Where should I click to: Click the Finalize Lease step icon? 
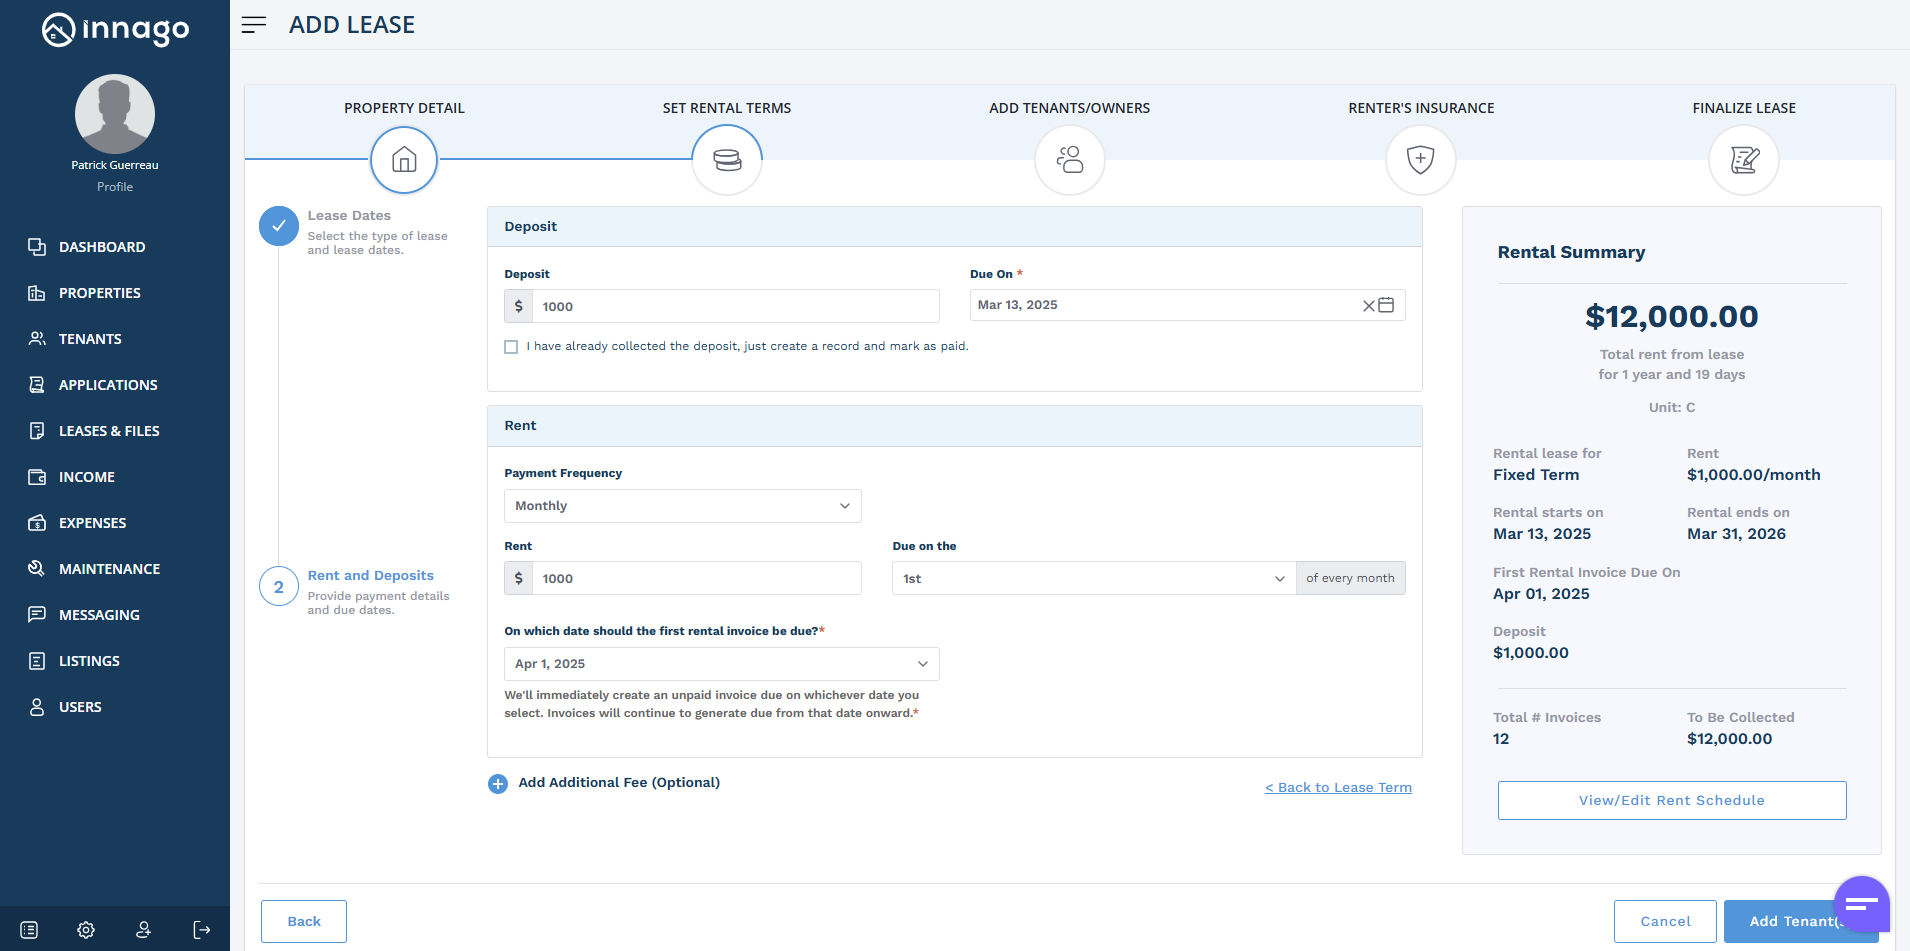(1743, 160)
